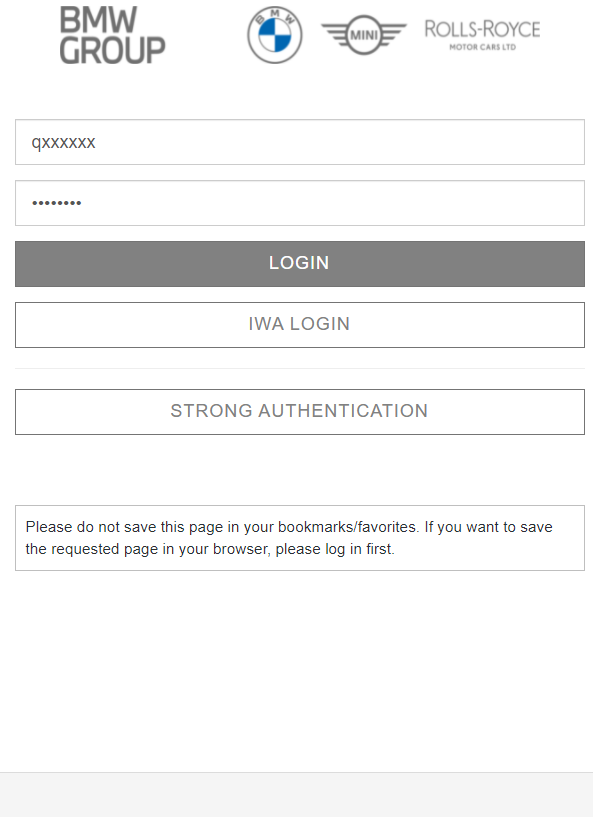Click the right wing of the MINI emblem
This screenshot has width=593, height=817.
[393, 33]
